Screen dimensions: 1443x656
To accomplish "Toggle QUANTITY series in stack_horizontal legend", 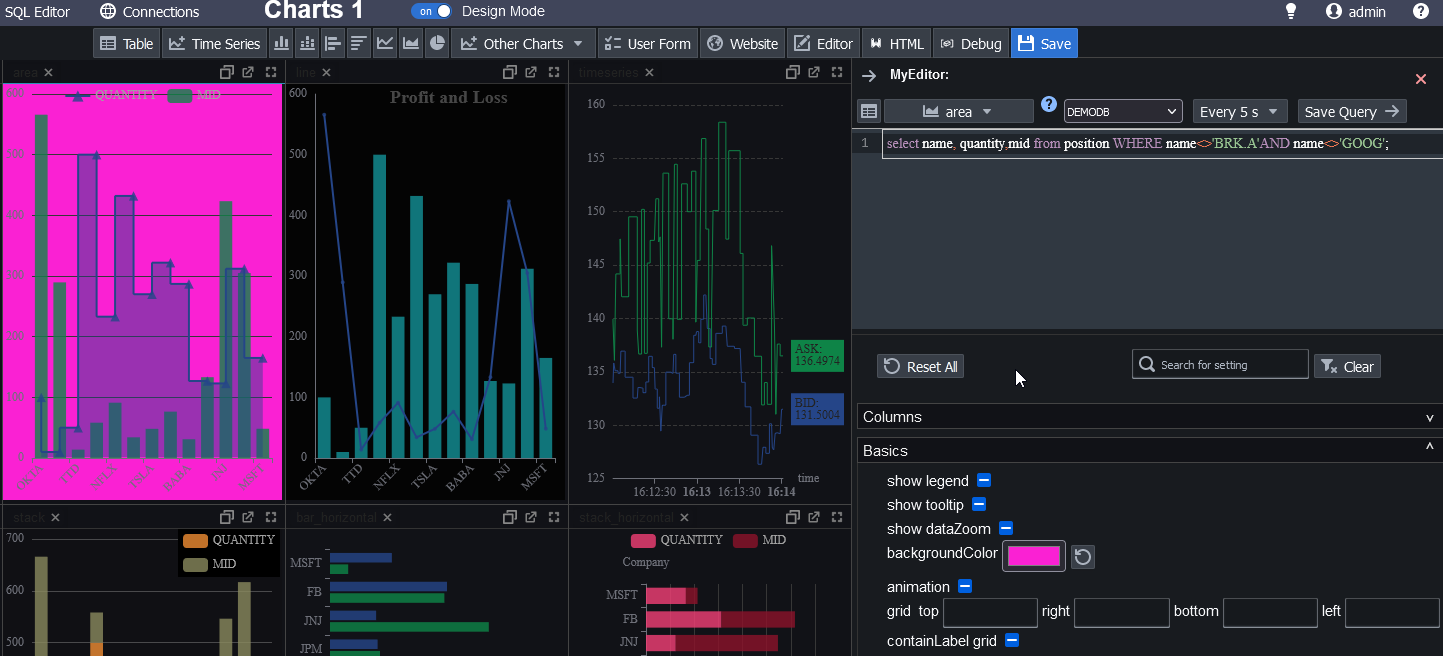I will pos(676,540).
